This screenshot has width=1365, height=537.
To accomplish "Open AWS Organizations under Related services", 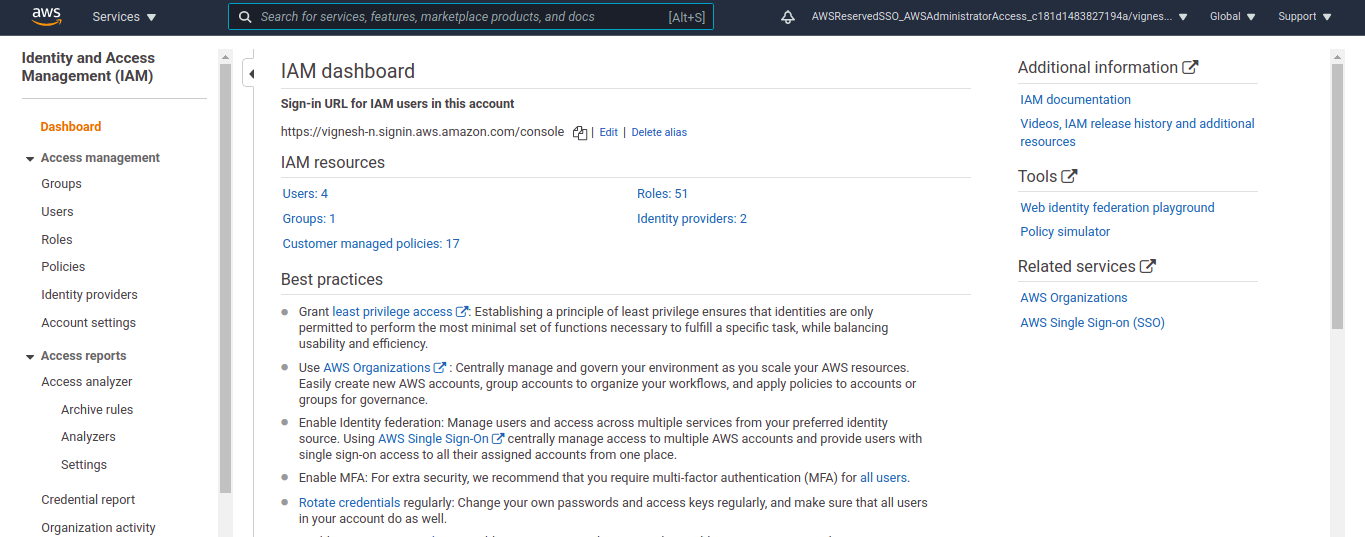I will pyautogui.click(x=1073, y=298).
